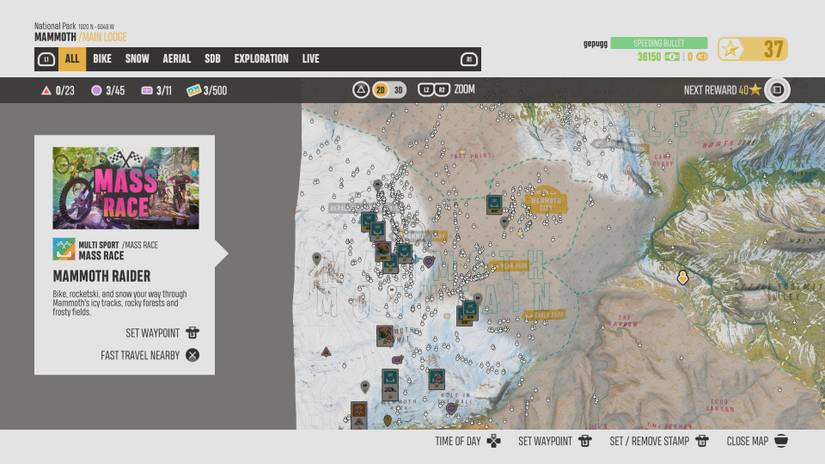Click the gold coin currency icon
The height and width of the screenshot is (464, 825).
tap(701, 56)
